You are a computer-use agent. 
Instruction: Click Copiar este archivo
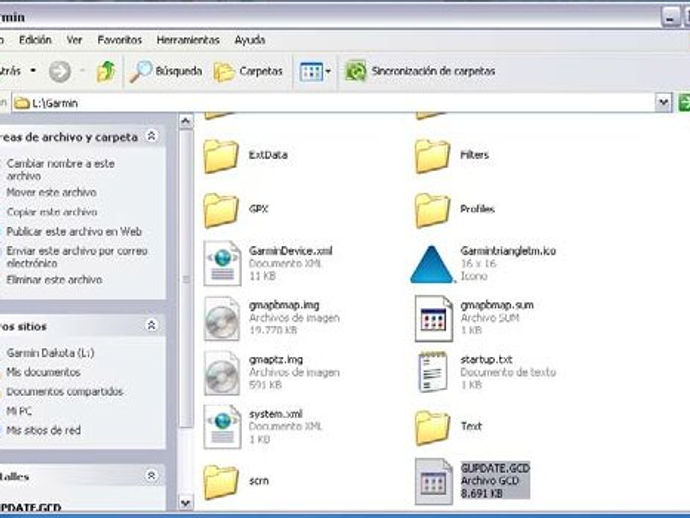pos(52,212)
